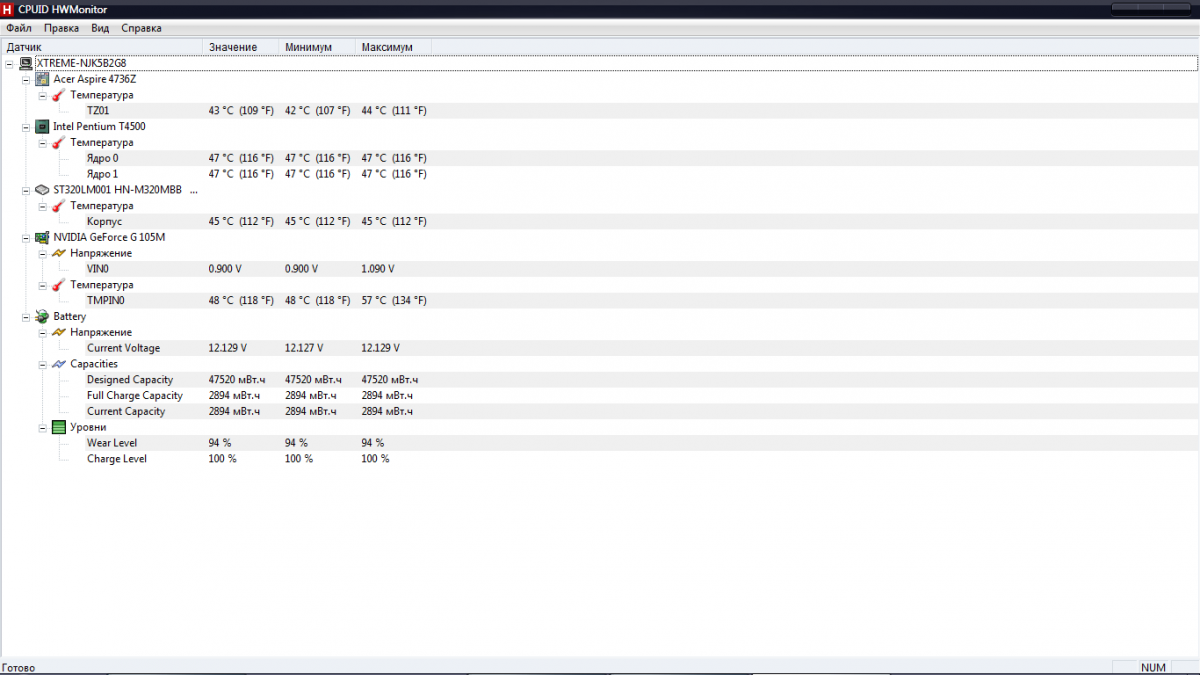Collapse the Battery tree node

[x=26, y=317]
